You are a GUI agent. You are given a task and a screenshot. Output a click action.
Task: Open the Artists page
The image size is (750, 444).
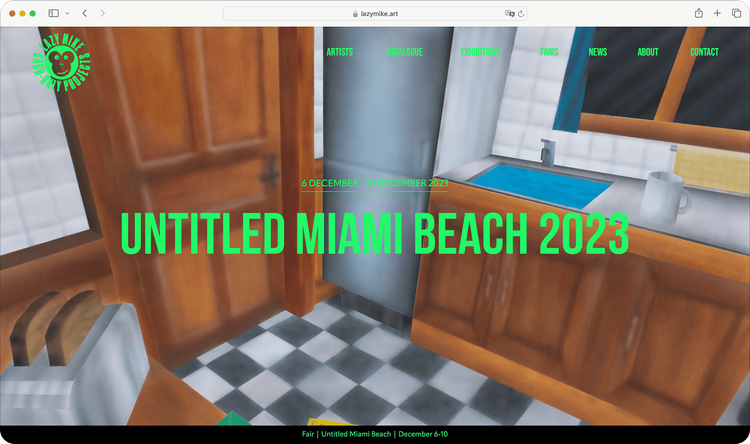[x=339, y=52]
